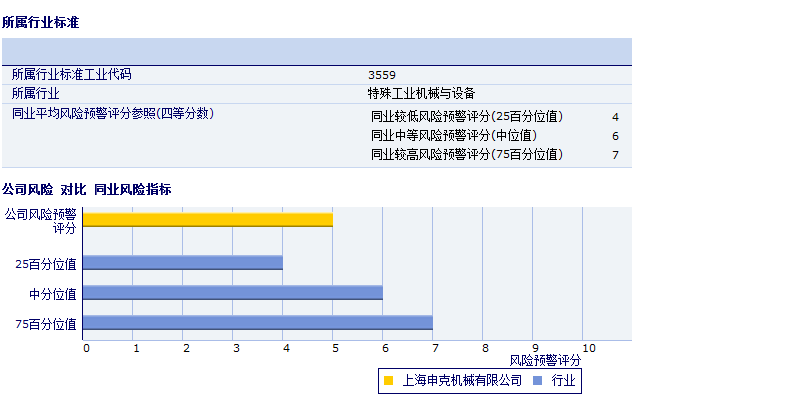Select the blue 75百分位值 bar in chart
799x400 pixels.
click(257, 323)
